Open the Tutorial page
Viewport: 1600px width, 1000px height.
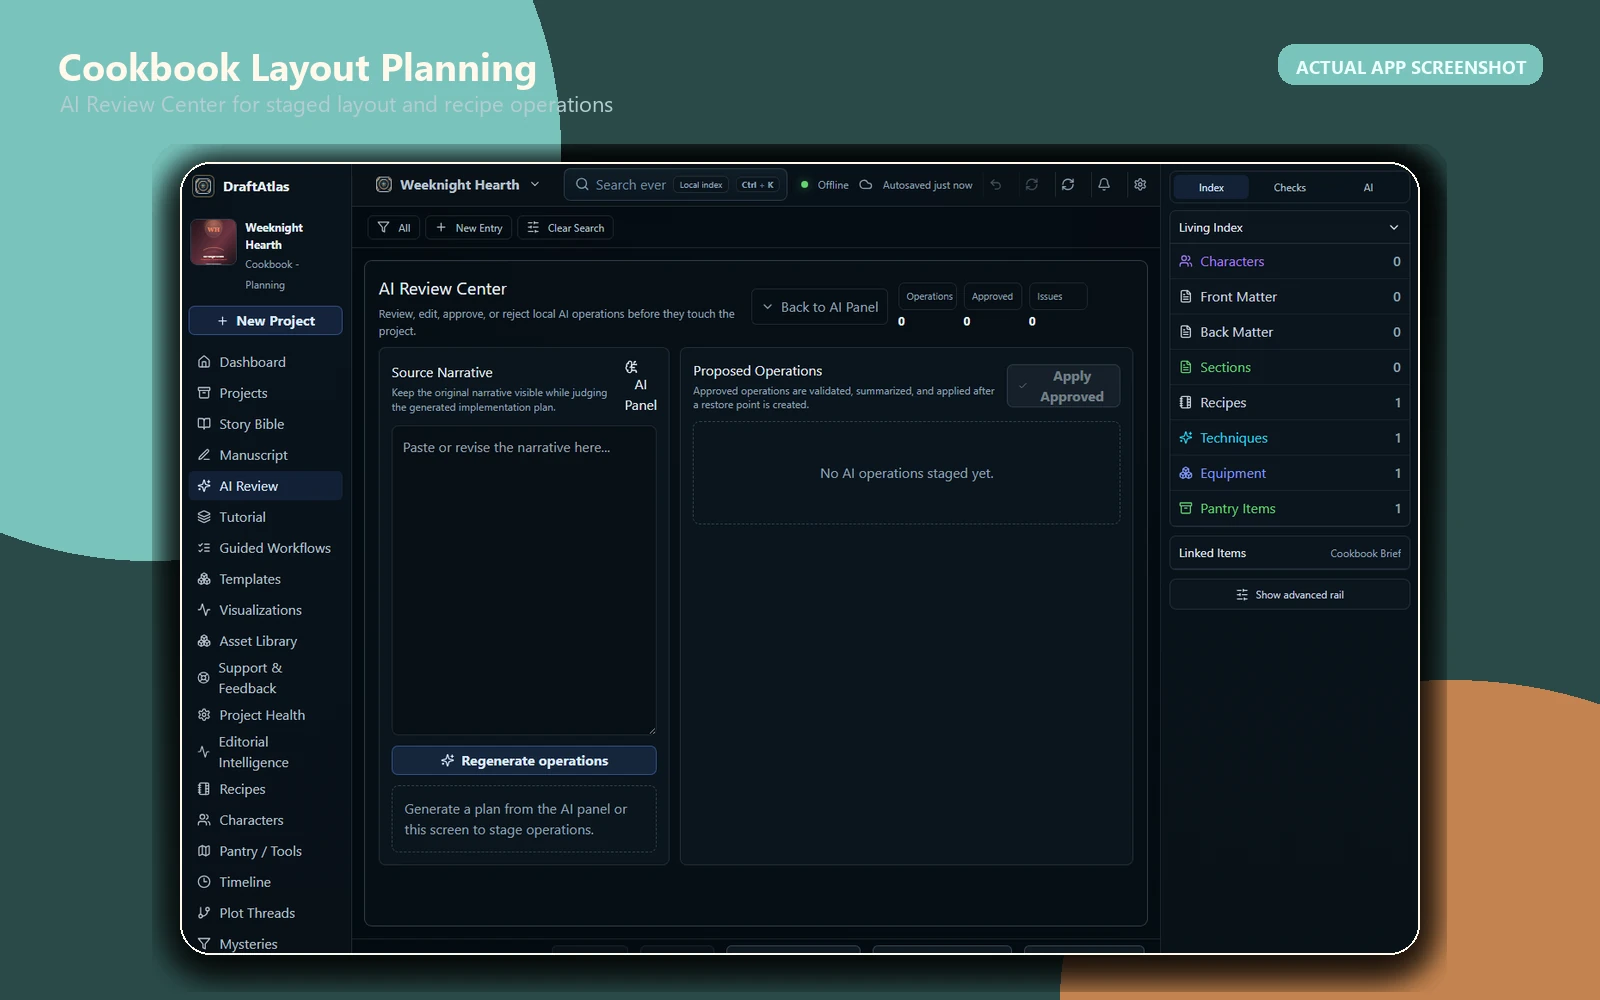(x=265, y=517)
